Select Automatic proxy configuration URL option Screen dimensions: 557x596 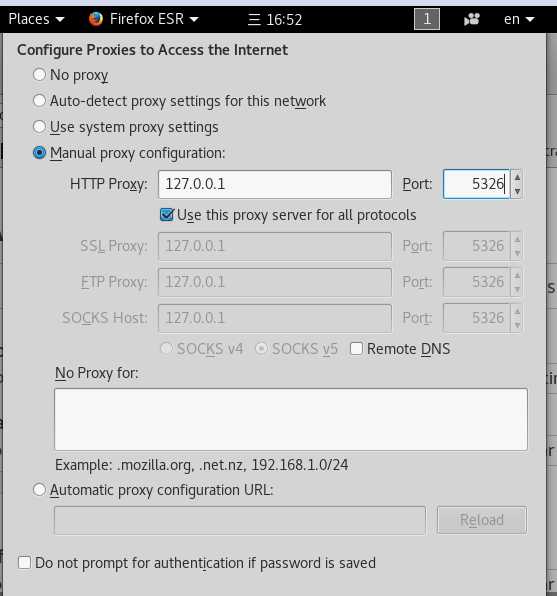(39, 490)
